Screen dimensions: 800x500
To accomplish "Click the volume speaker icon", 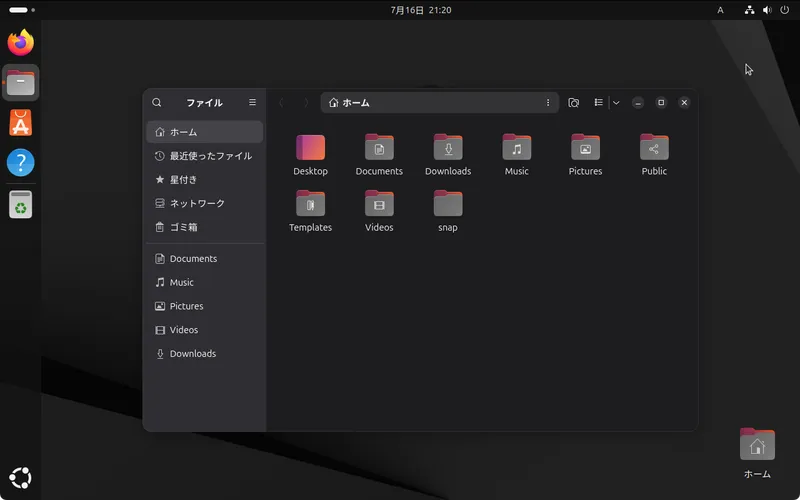I will [767, 10].
